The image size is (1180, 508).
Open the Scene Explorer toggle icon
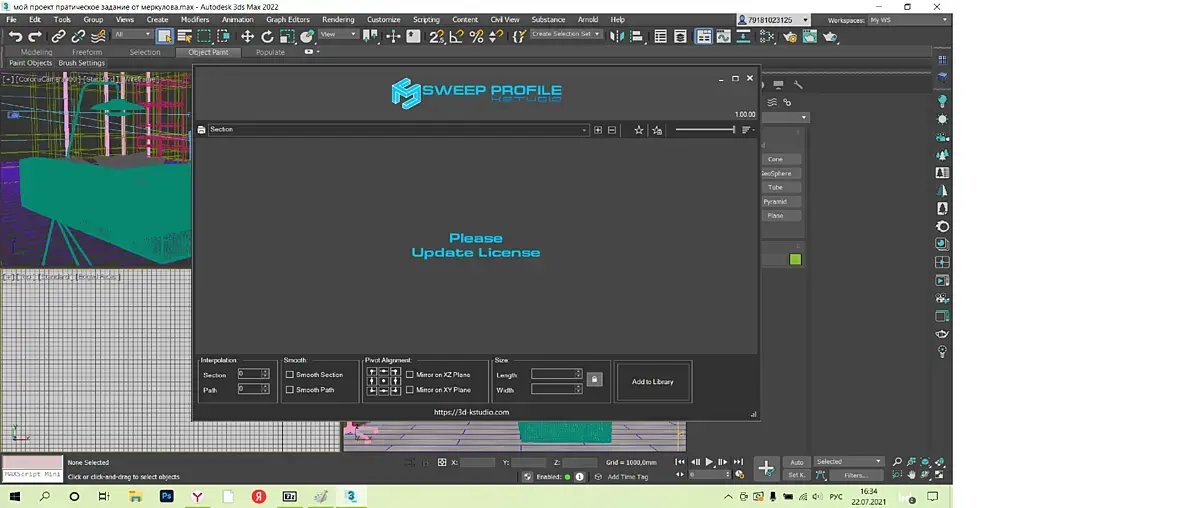(x=660, y=36)
